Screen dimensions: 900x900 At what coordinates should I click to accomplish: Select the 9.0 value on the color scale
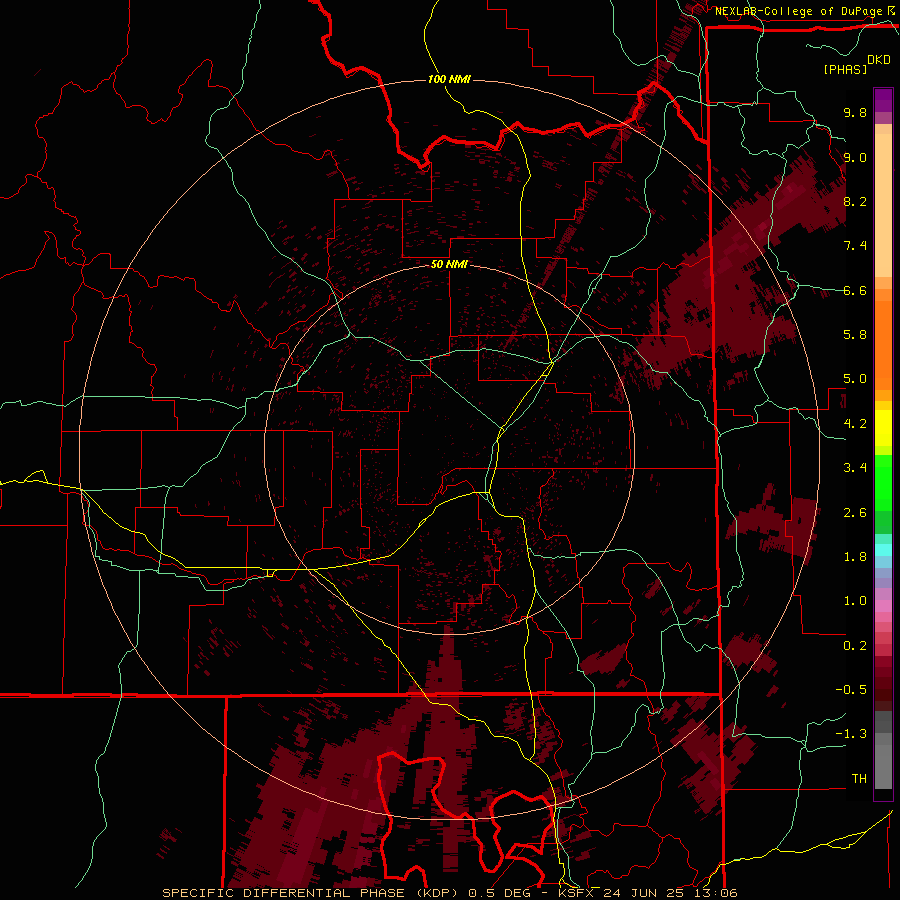[855, 157]
